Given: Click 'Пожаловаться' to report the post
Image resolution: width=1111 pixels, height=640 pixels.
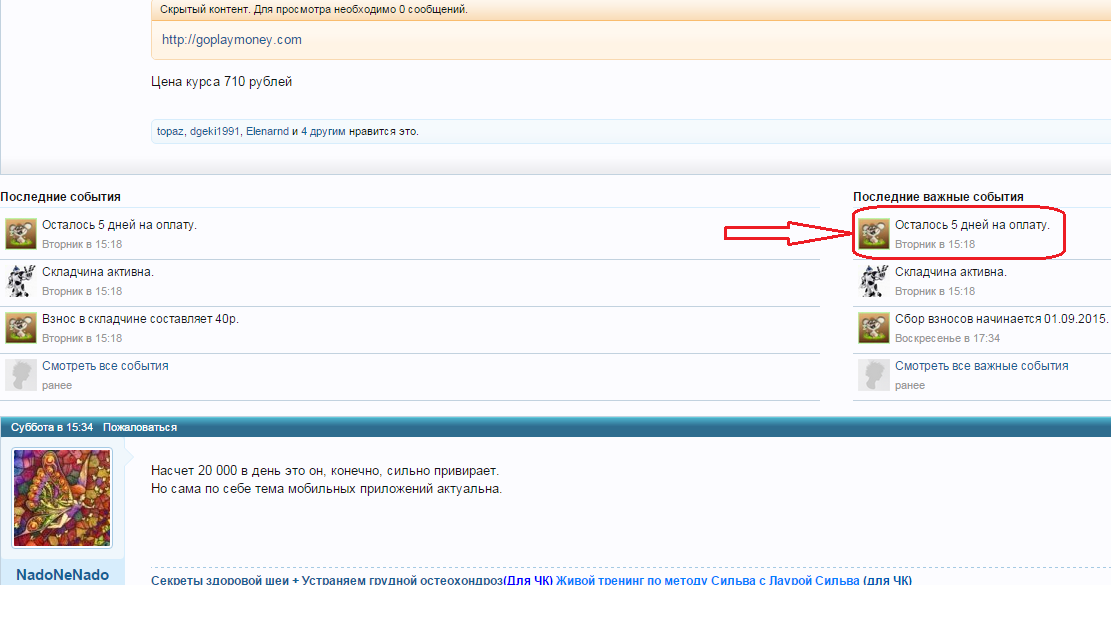Looking at the screenshot, I should (140, 427).
